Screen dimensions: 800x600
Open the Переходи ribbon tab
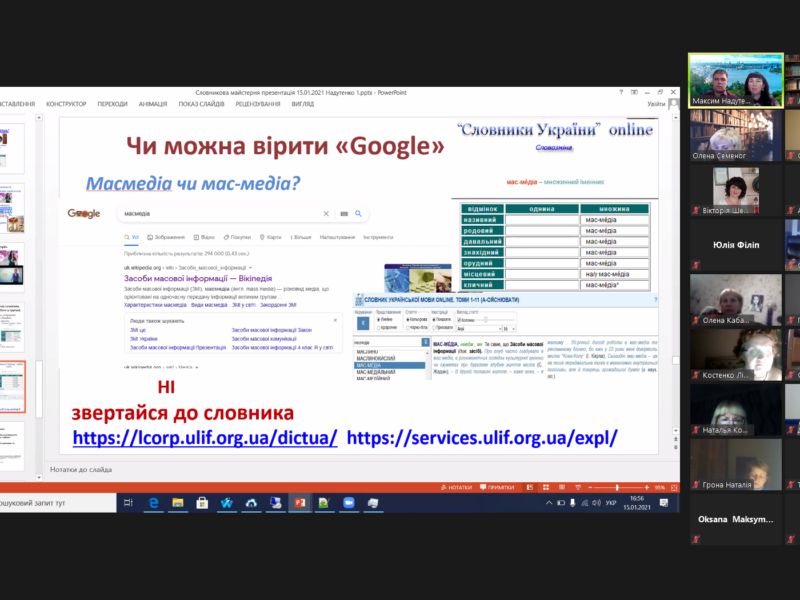(112, 104)
